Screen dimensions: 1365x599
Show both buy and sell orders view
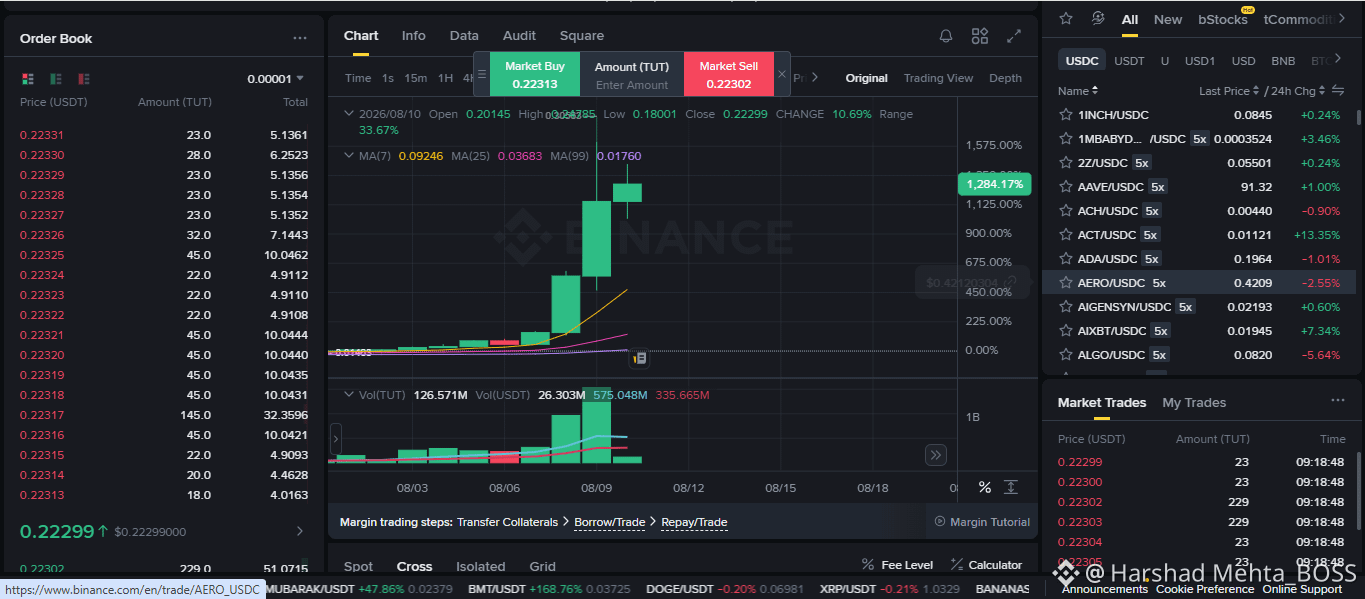(27, 78)
